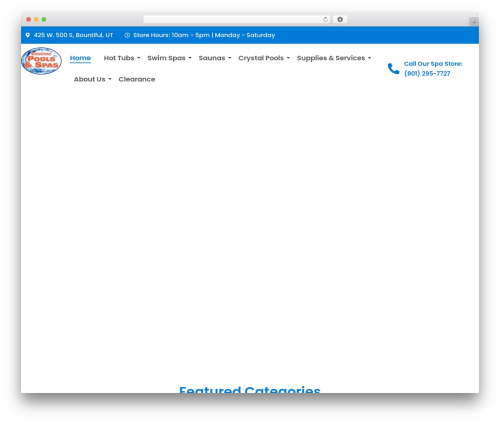The width and height of the screenshot is (500, 423).
Task: Click the Store Hours text in top bar
Action: [204, 35]
